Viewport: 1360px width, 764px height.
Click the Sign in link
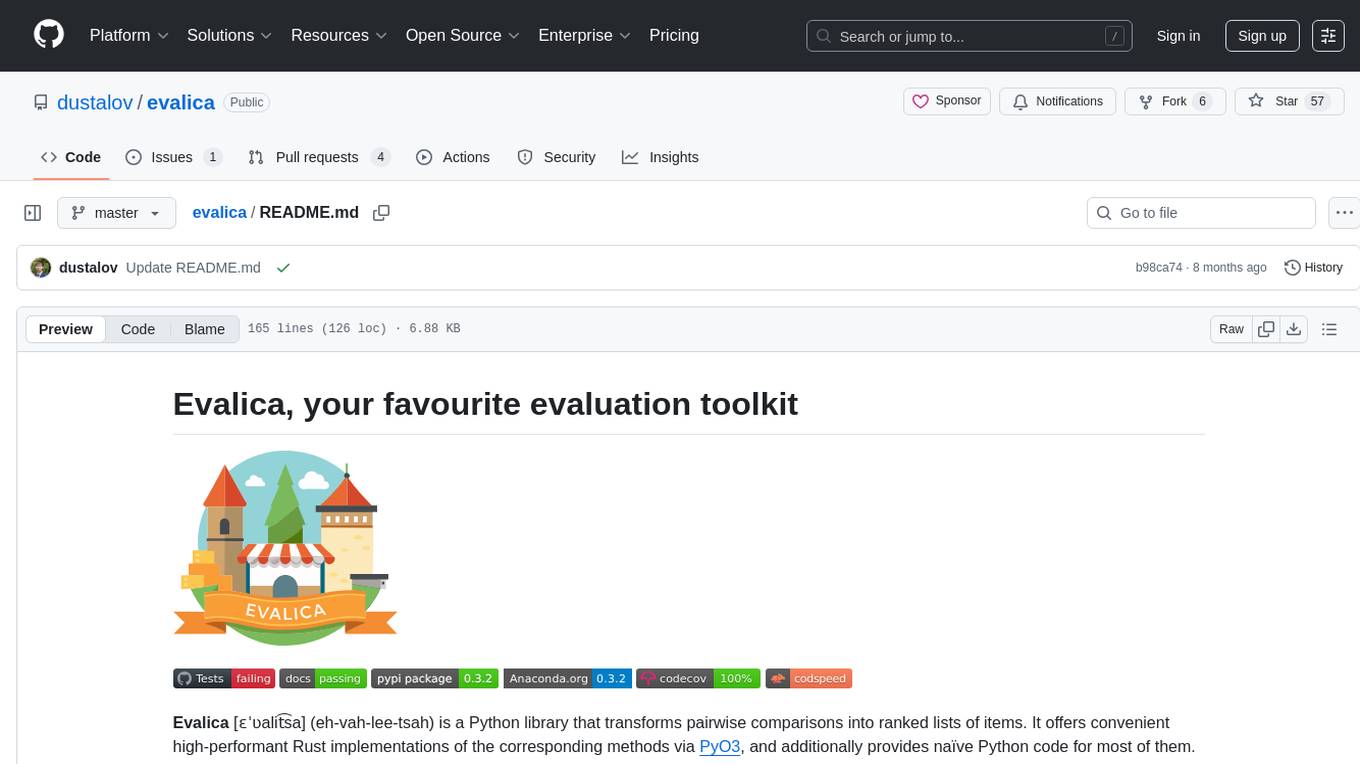coord(1178,36)
